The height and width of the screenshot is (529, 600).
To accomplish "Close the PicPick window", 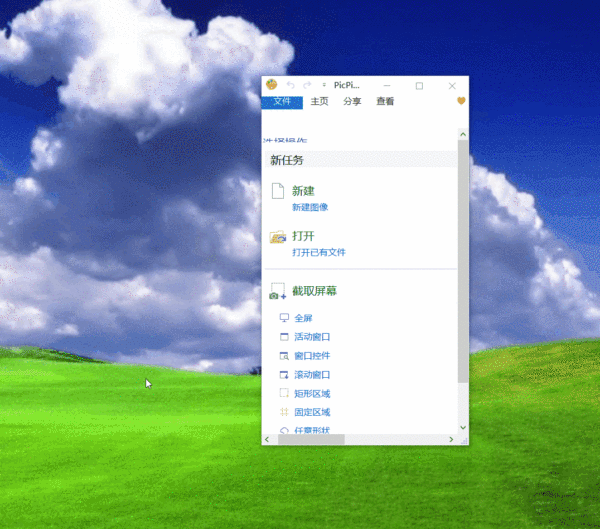I will tap(452, 86).
